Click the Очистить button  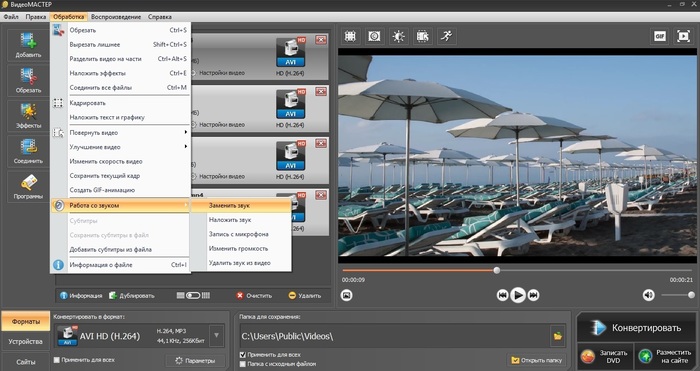tap(254, 296)
